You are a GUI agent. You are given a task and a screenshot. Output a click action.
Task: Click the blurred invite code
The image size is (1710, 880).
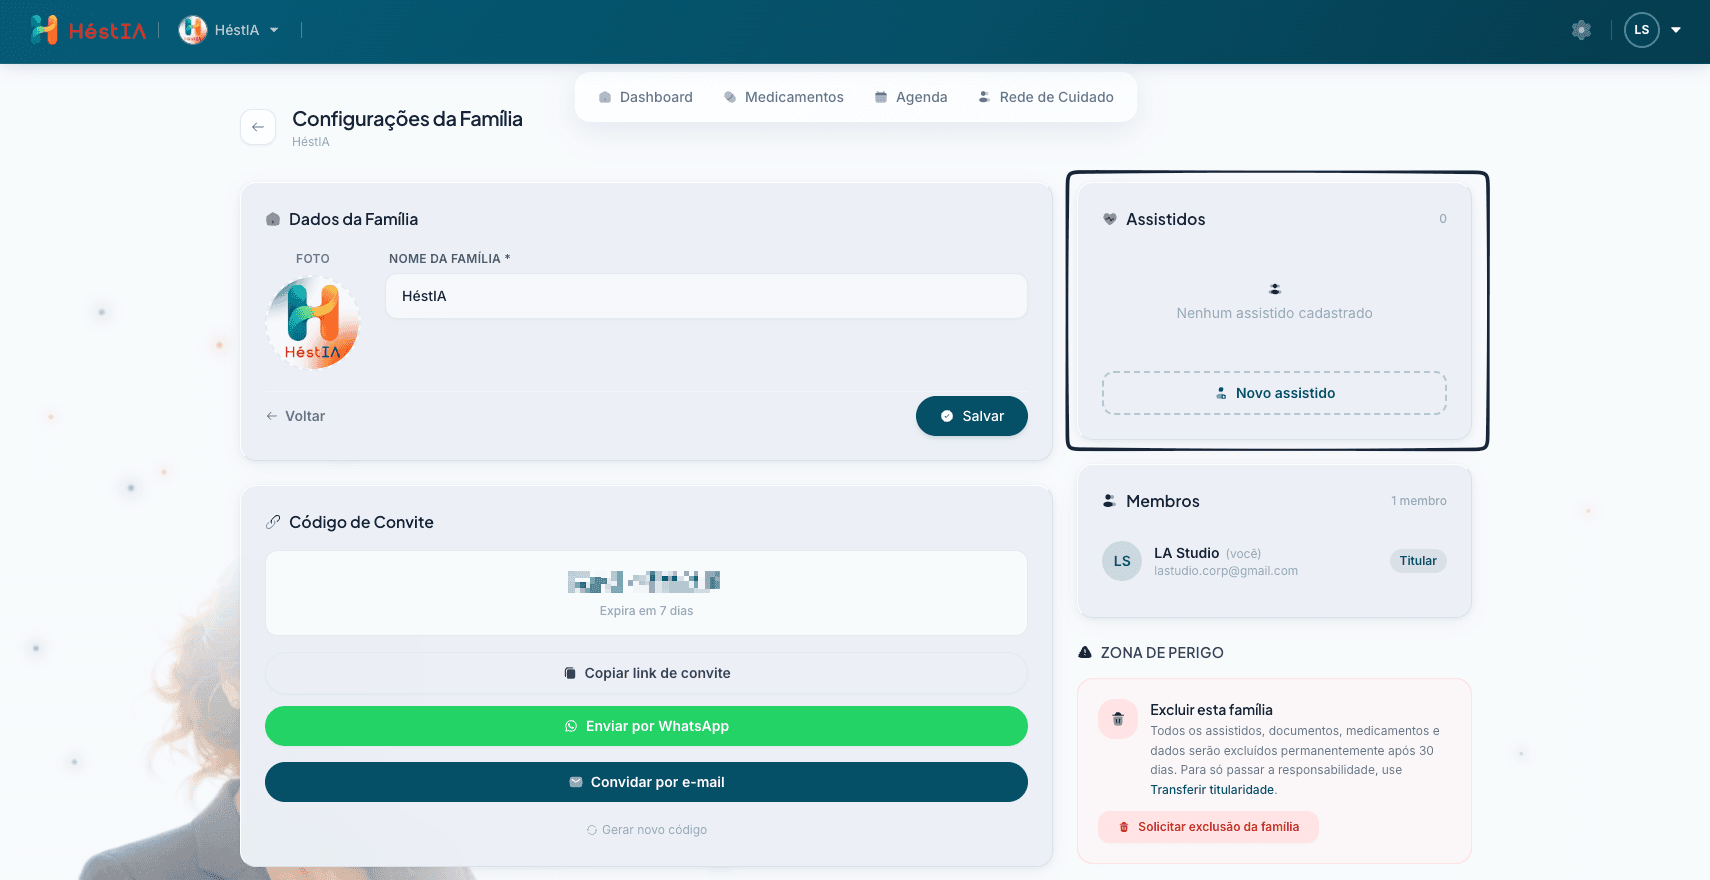click(644, 581)
